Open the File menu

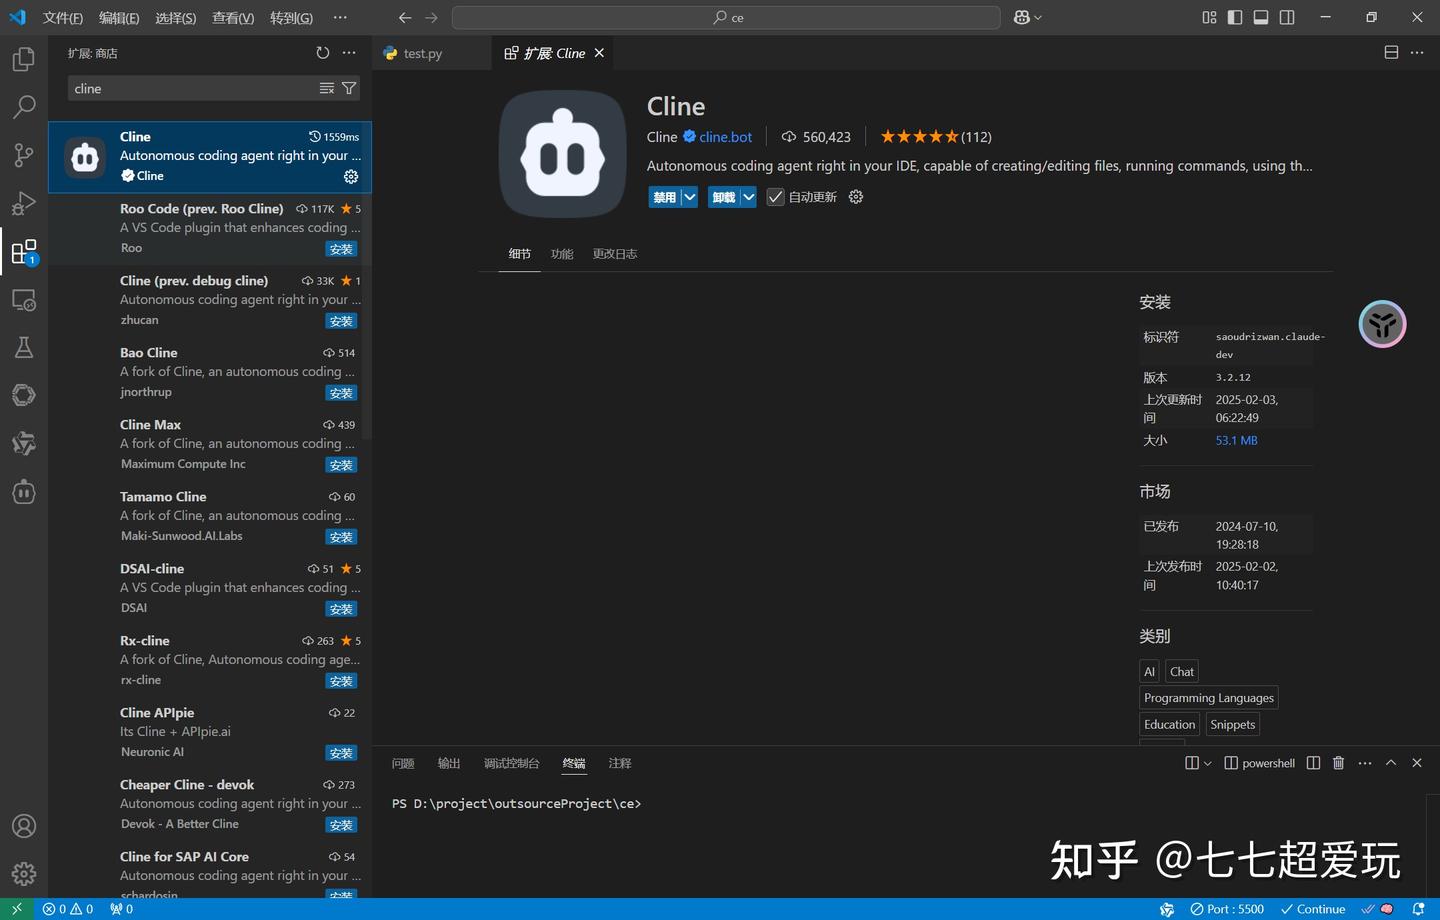pyautogui.click(x=63, y=18)
